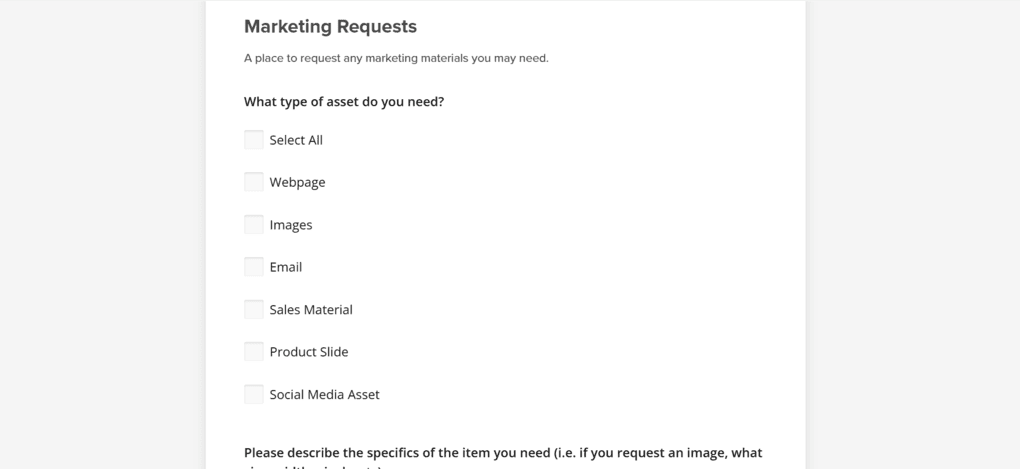Mark the Sales Material checkbox
The width and height of the screenshot is (1020, 469).
[x=254, y=310]
